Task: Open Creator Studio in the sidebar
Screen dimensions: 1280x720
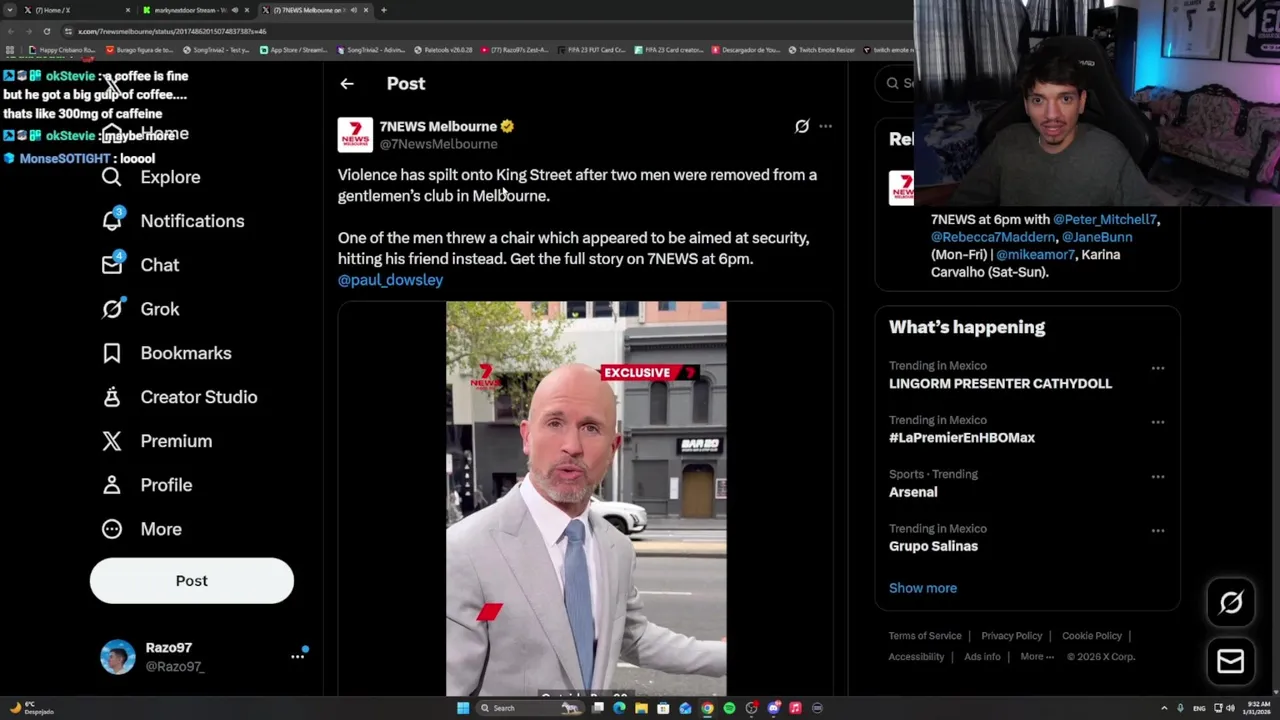Action: (x=198, y=397)
